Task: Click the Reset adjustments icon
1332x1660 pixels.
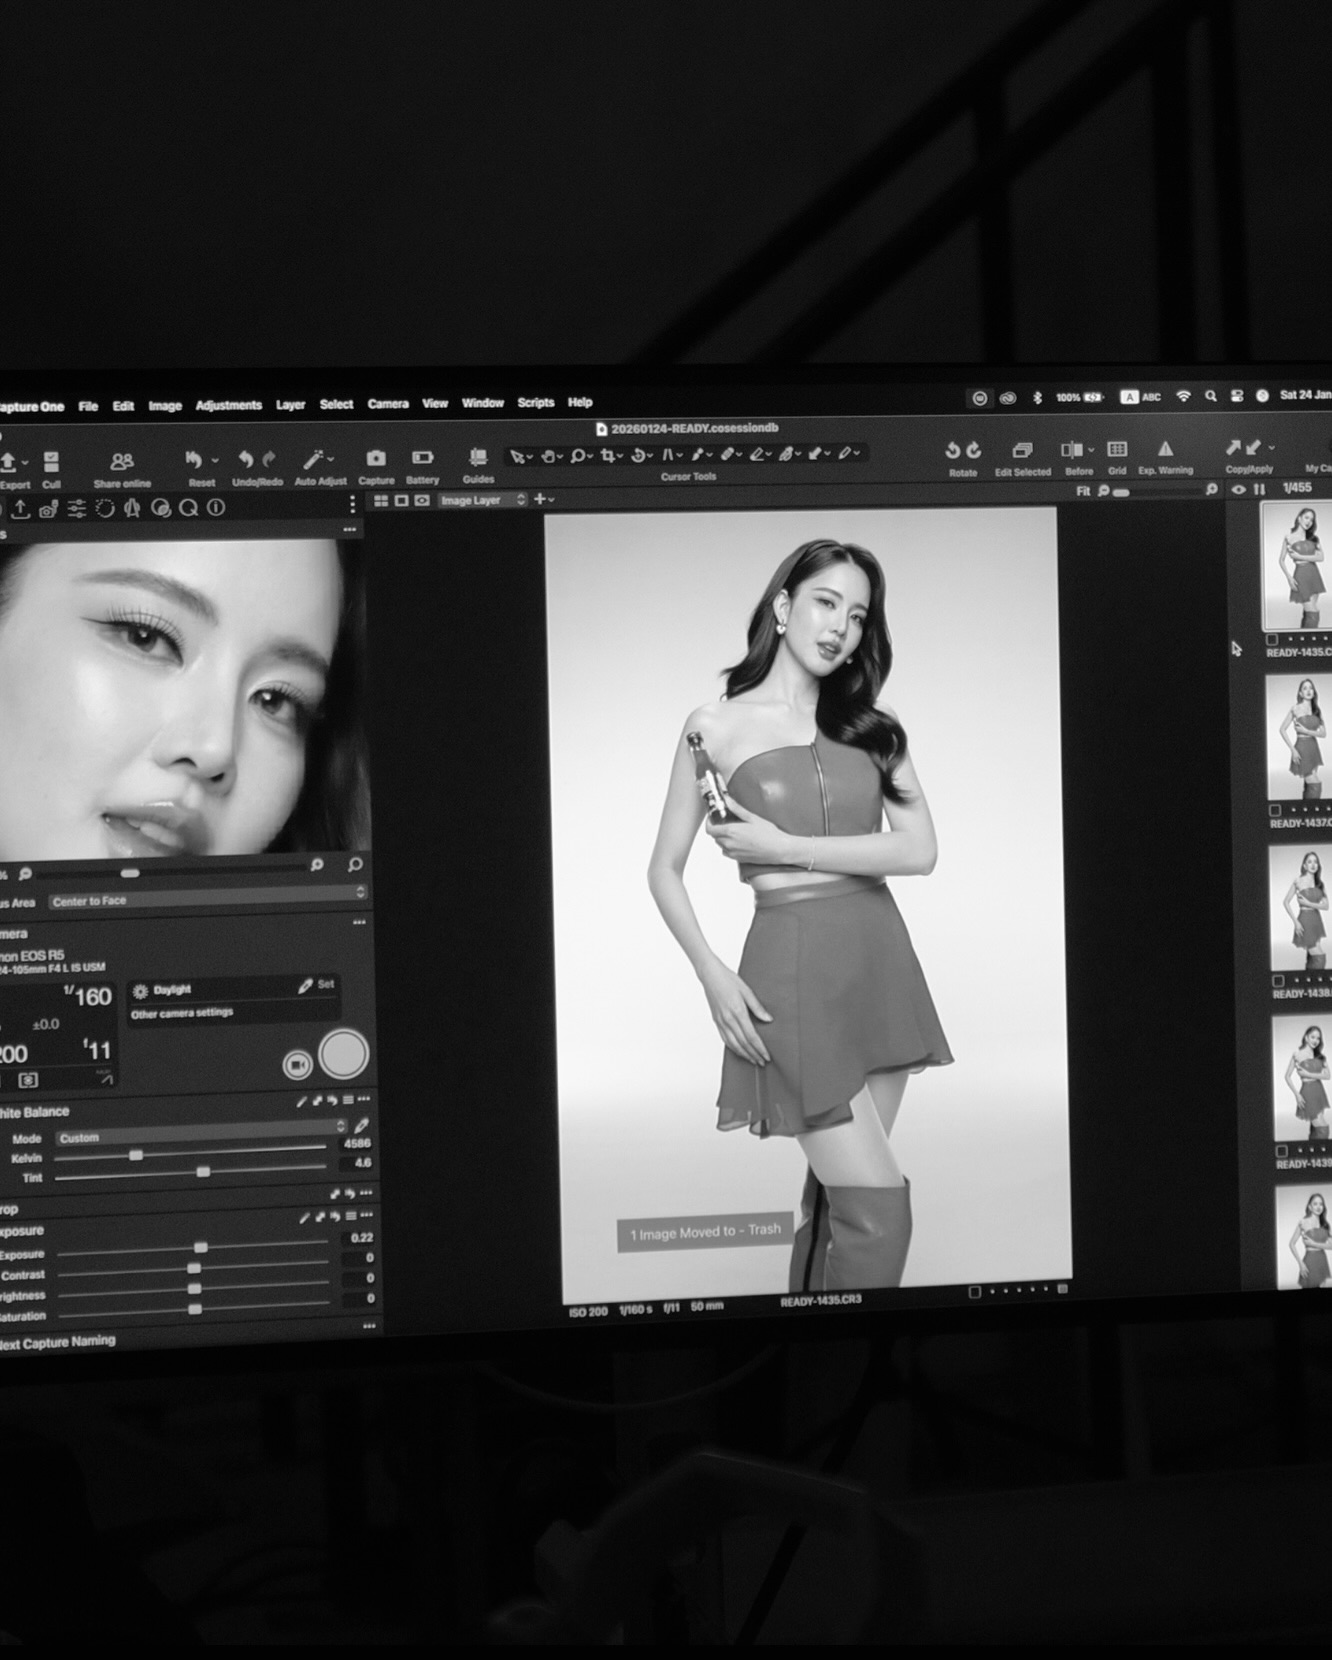Action: 194,459
